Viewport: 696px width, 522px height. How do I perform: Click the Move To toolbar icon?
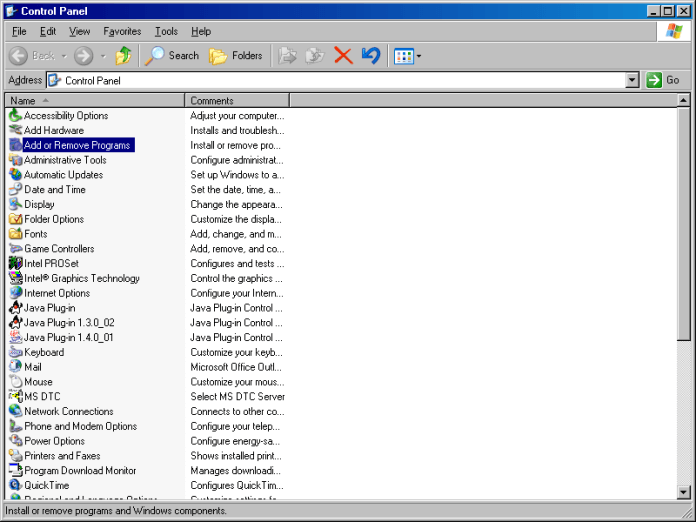(287, 56)
